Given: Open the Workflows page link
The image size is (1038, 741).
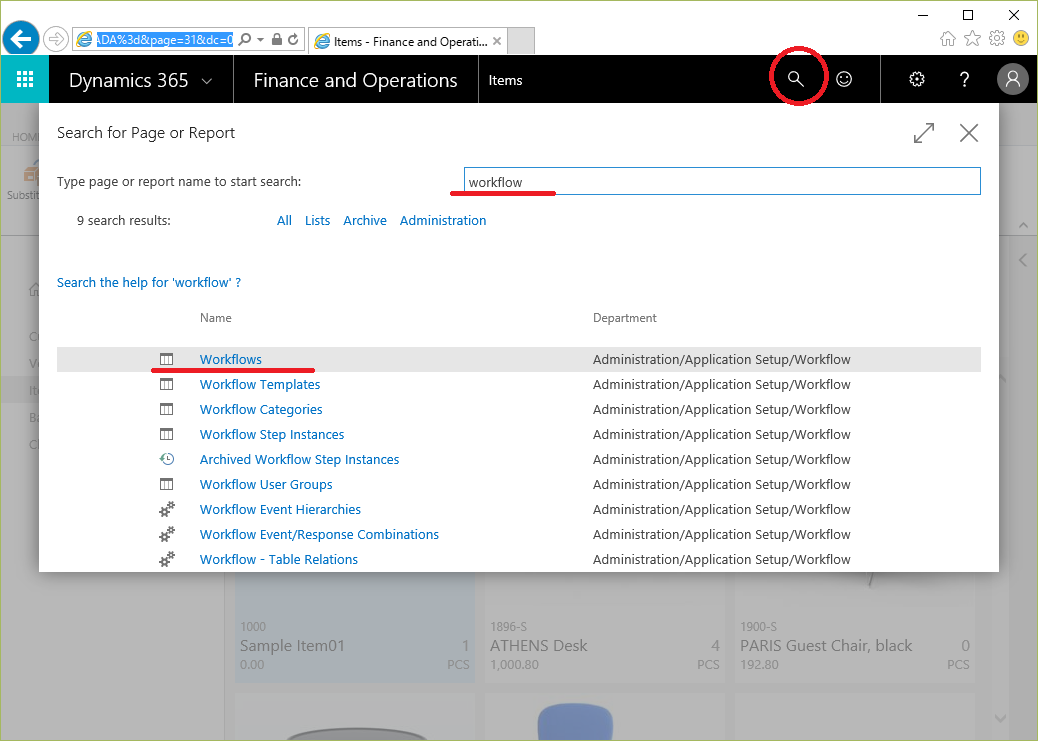Looking at the screenshot, I should pyautogui.click(x=230, y=359).
